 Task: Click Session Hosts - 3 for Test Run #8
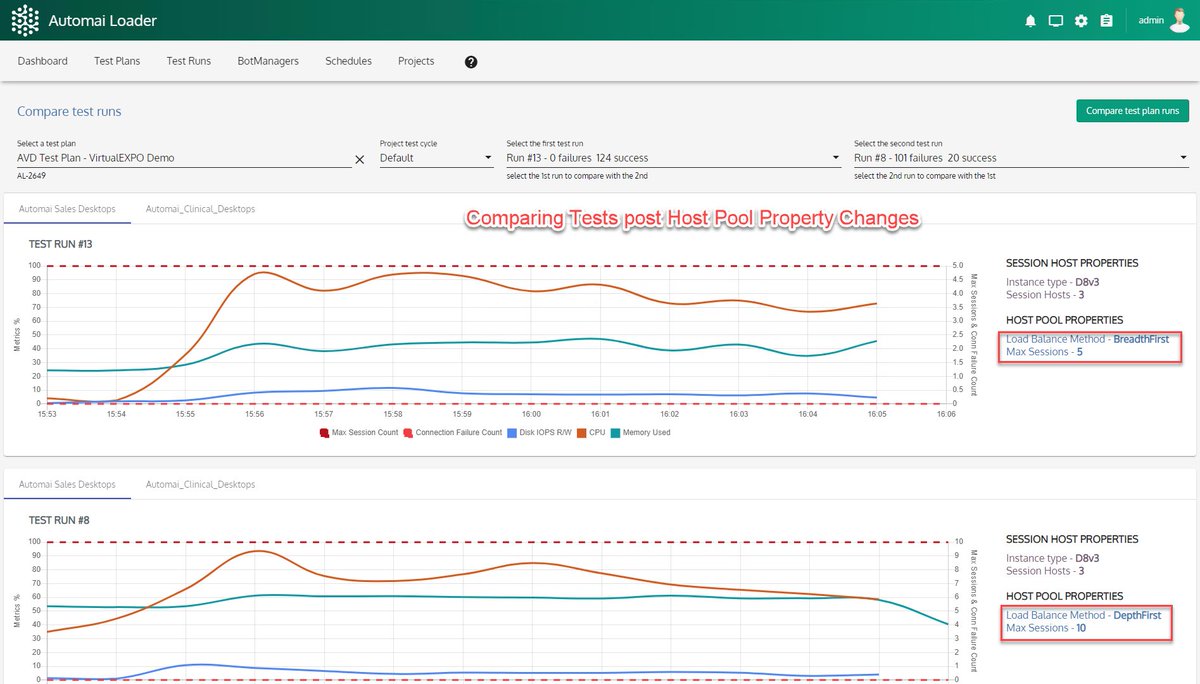1045,571
